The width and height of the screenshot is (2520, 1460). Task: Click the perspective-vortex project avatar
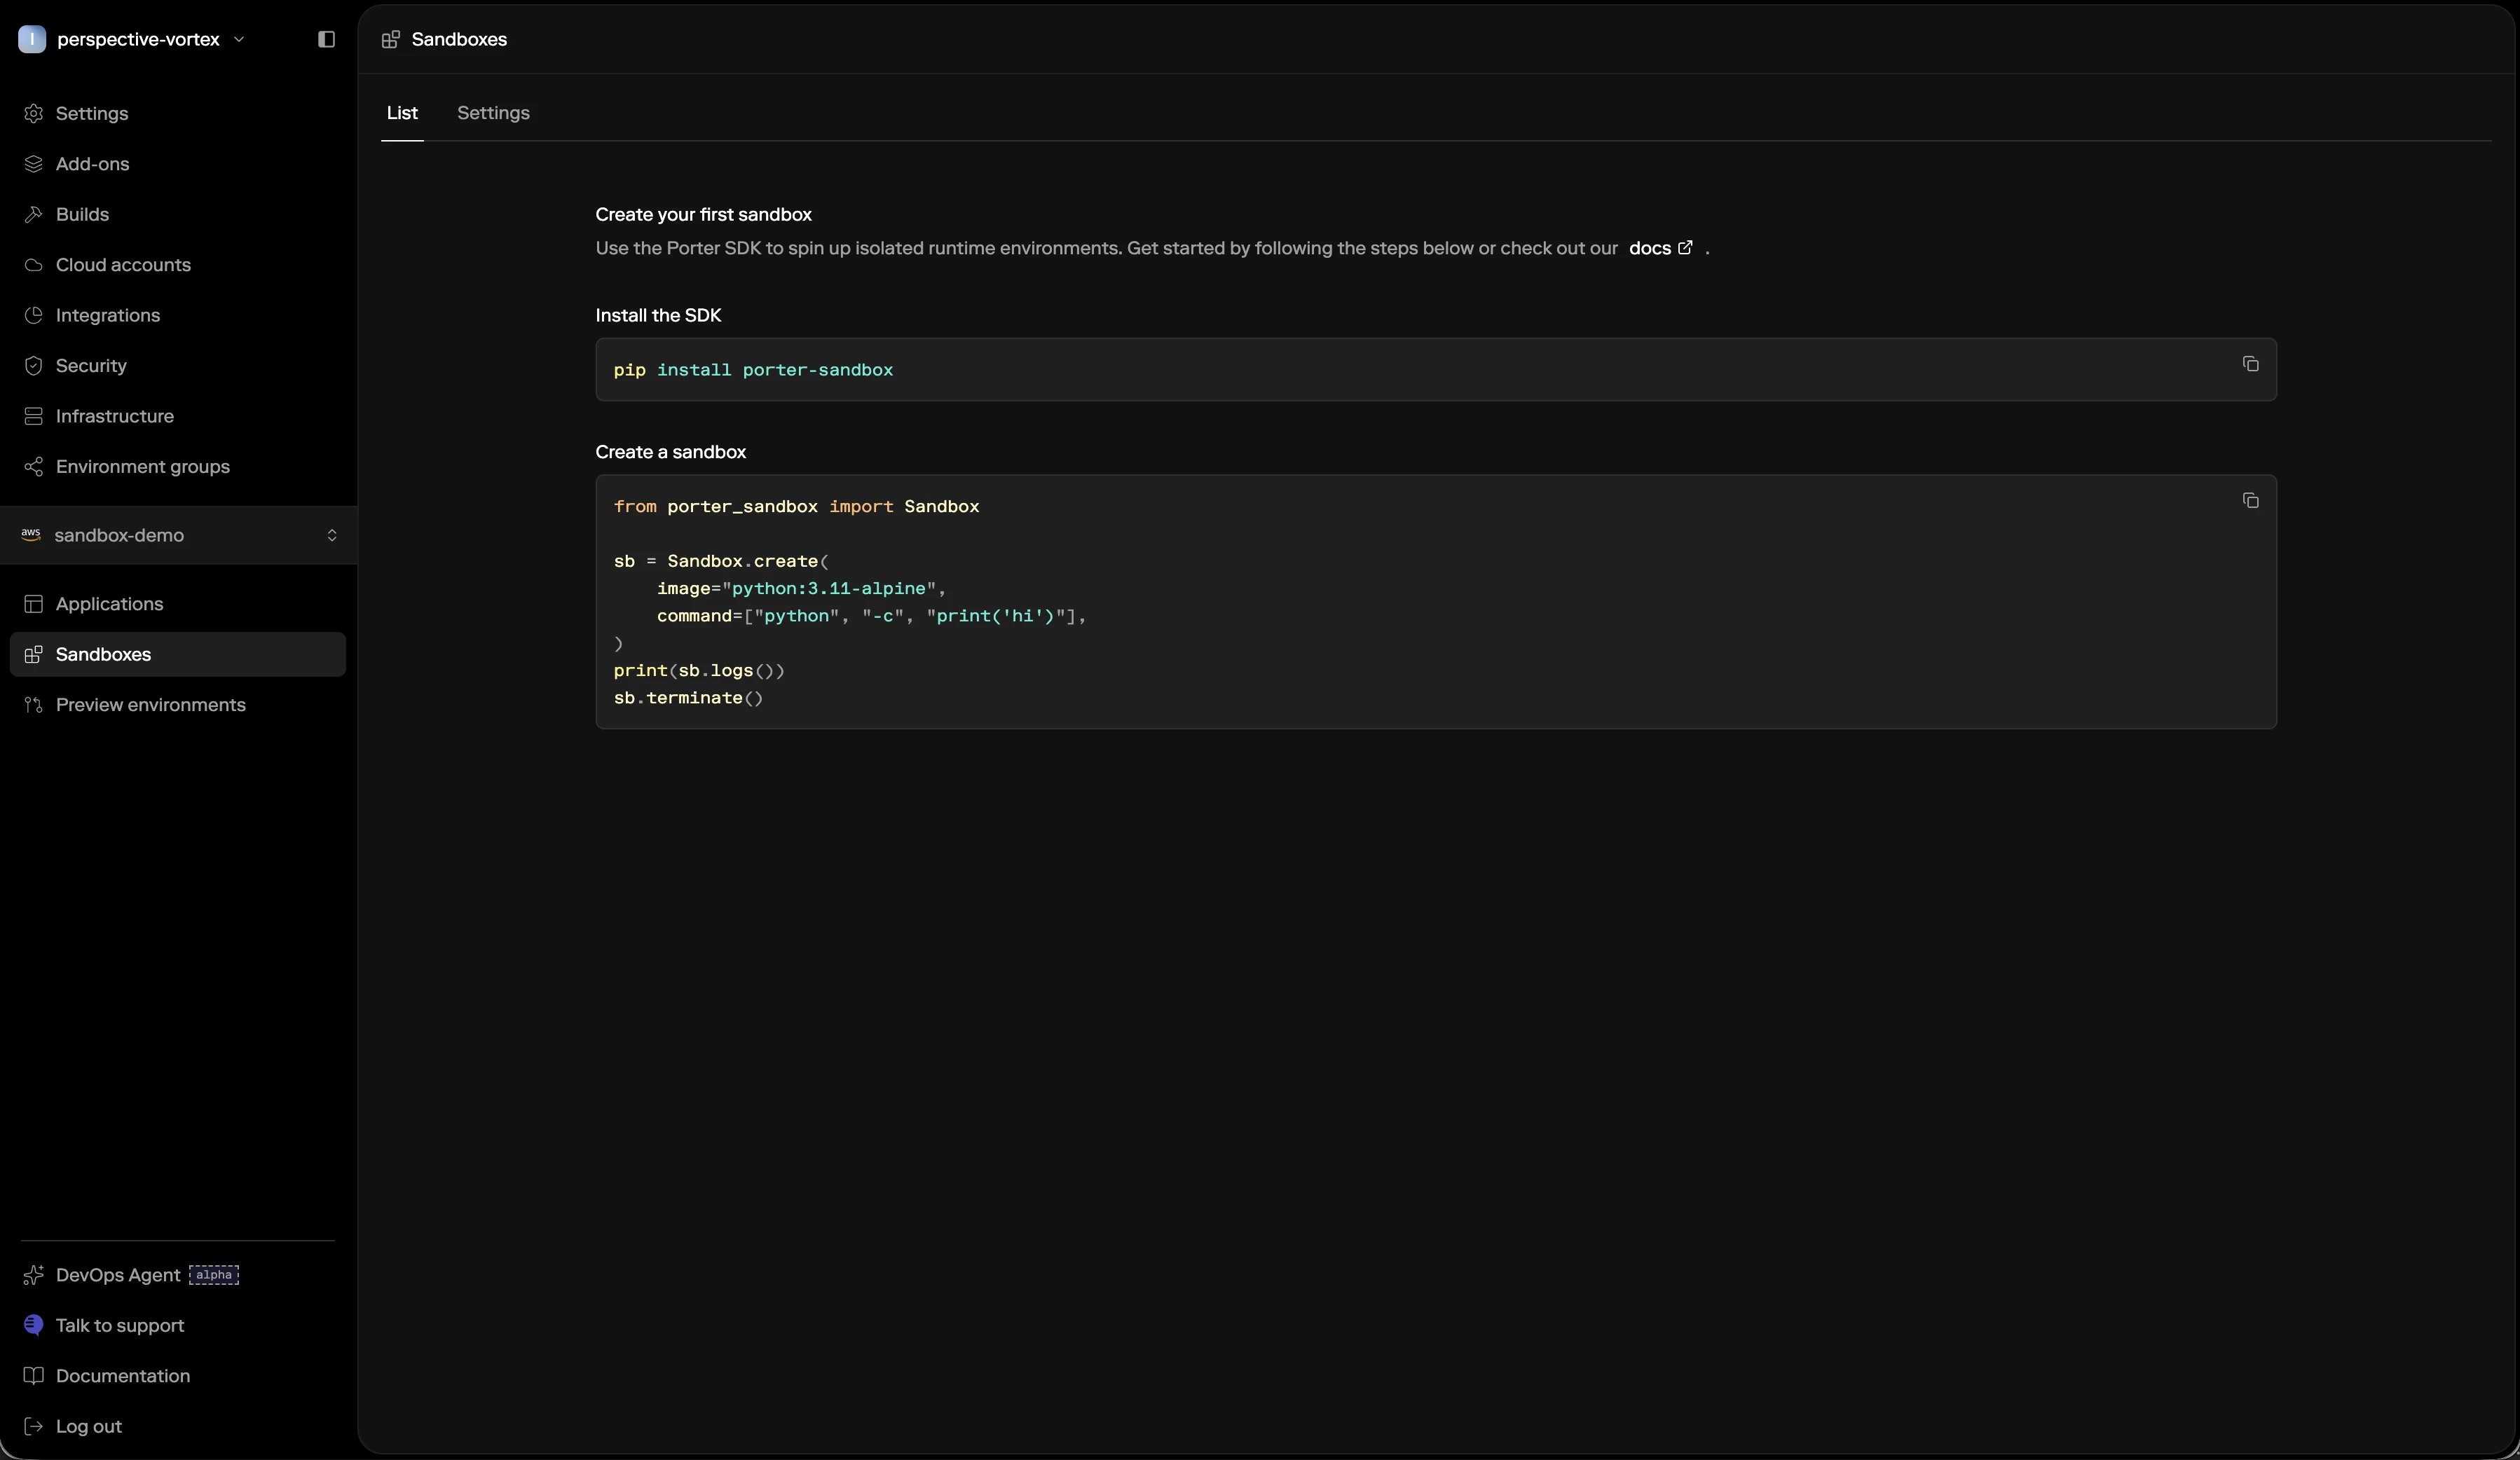[32, 39]
